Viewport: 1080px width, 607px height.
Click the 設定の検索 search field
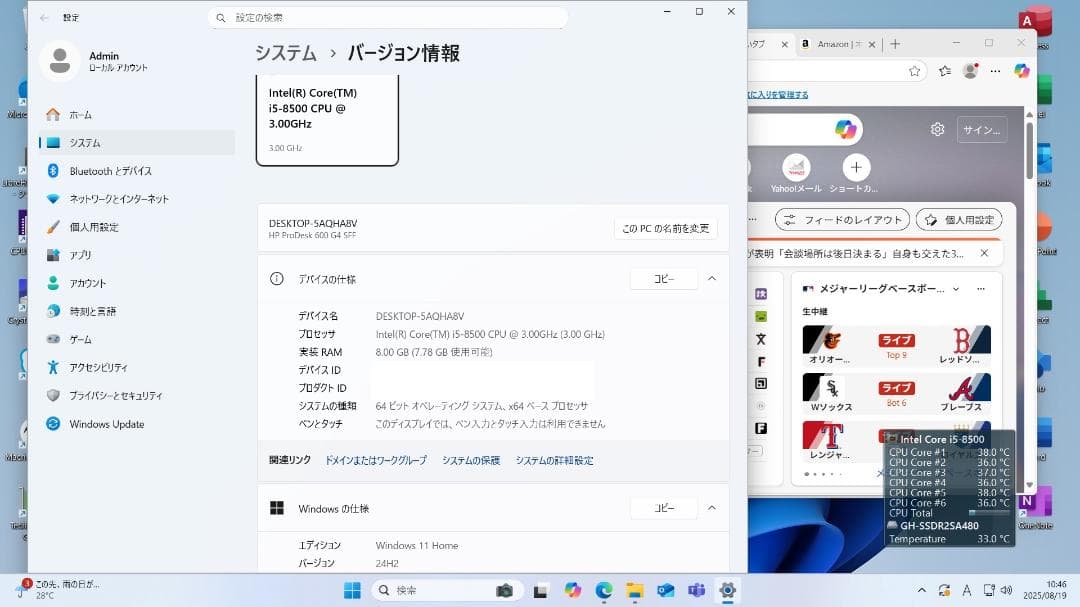(x=390, y=17)
